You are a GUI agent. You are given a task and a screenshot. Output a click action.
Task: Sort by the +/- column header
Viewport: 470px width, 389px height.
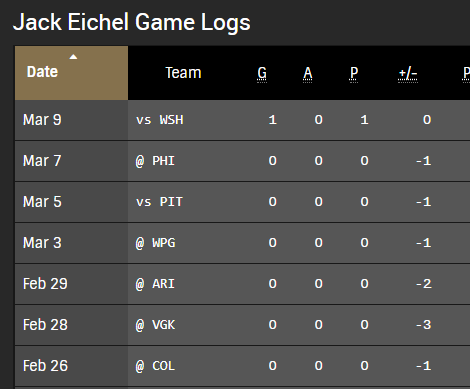(x=408, y=73)
